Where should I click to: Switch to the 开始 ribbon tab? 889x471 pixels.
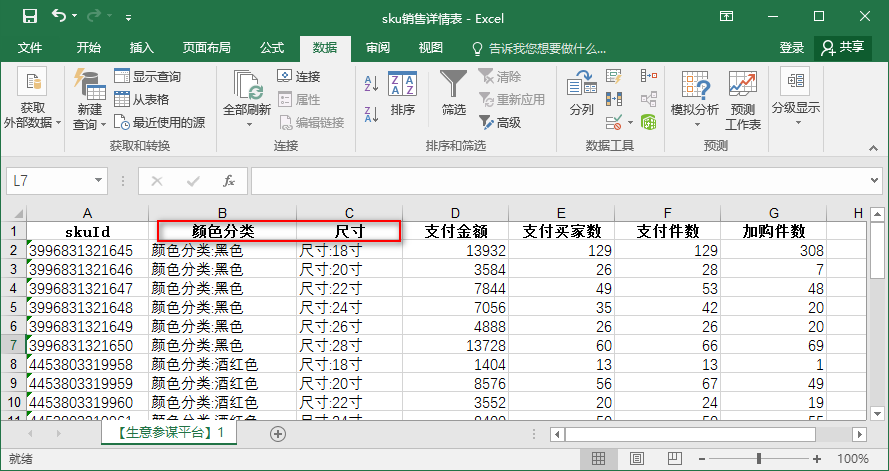88,48
